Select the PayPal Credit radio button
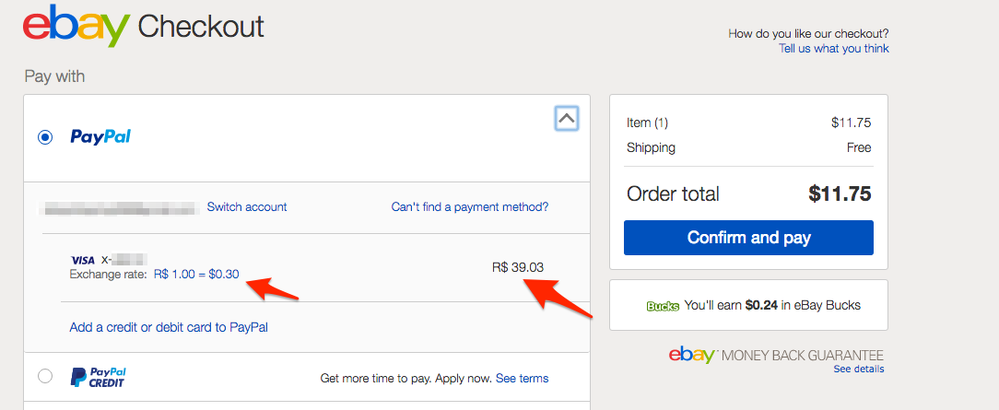Image resolution: width=999 pixels, height=410 pixels. [x=45, y=376]
